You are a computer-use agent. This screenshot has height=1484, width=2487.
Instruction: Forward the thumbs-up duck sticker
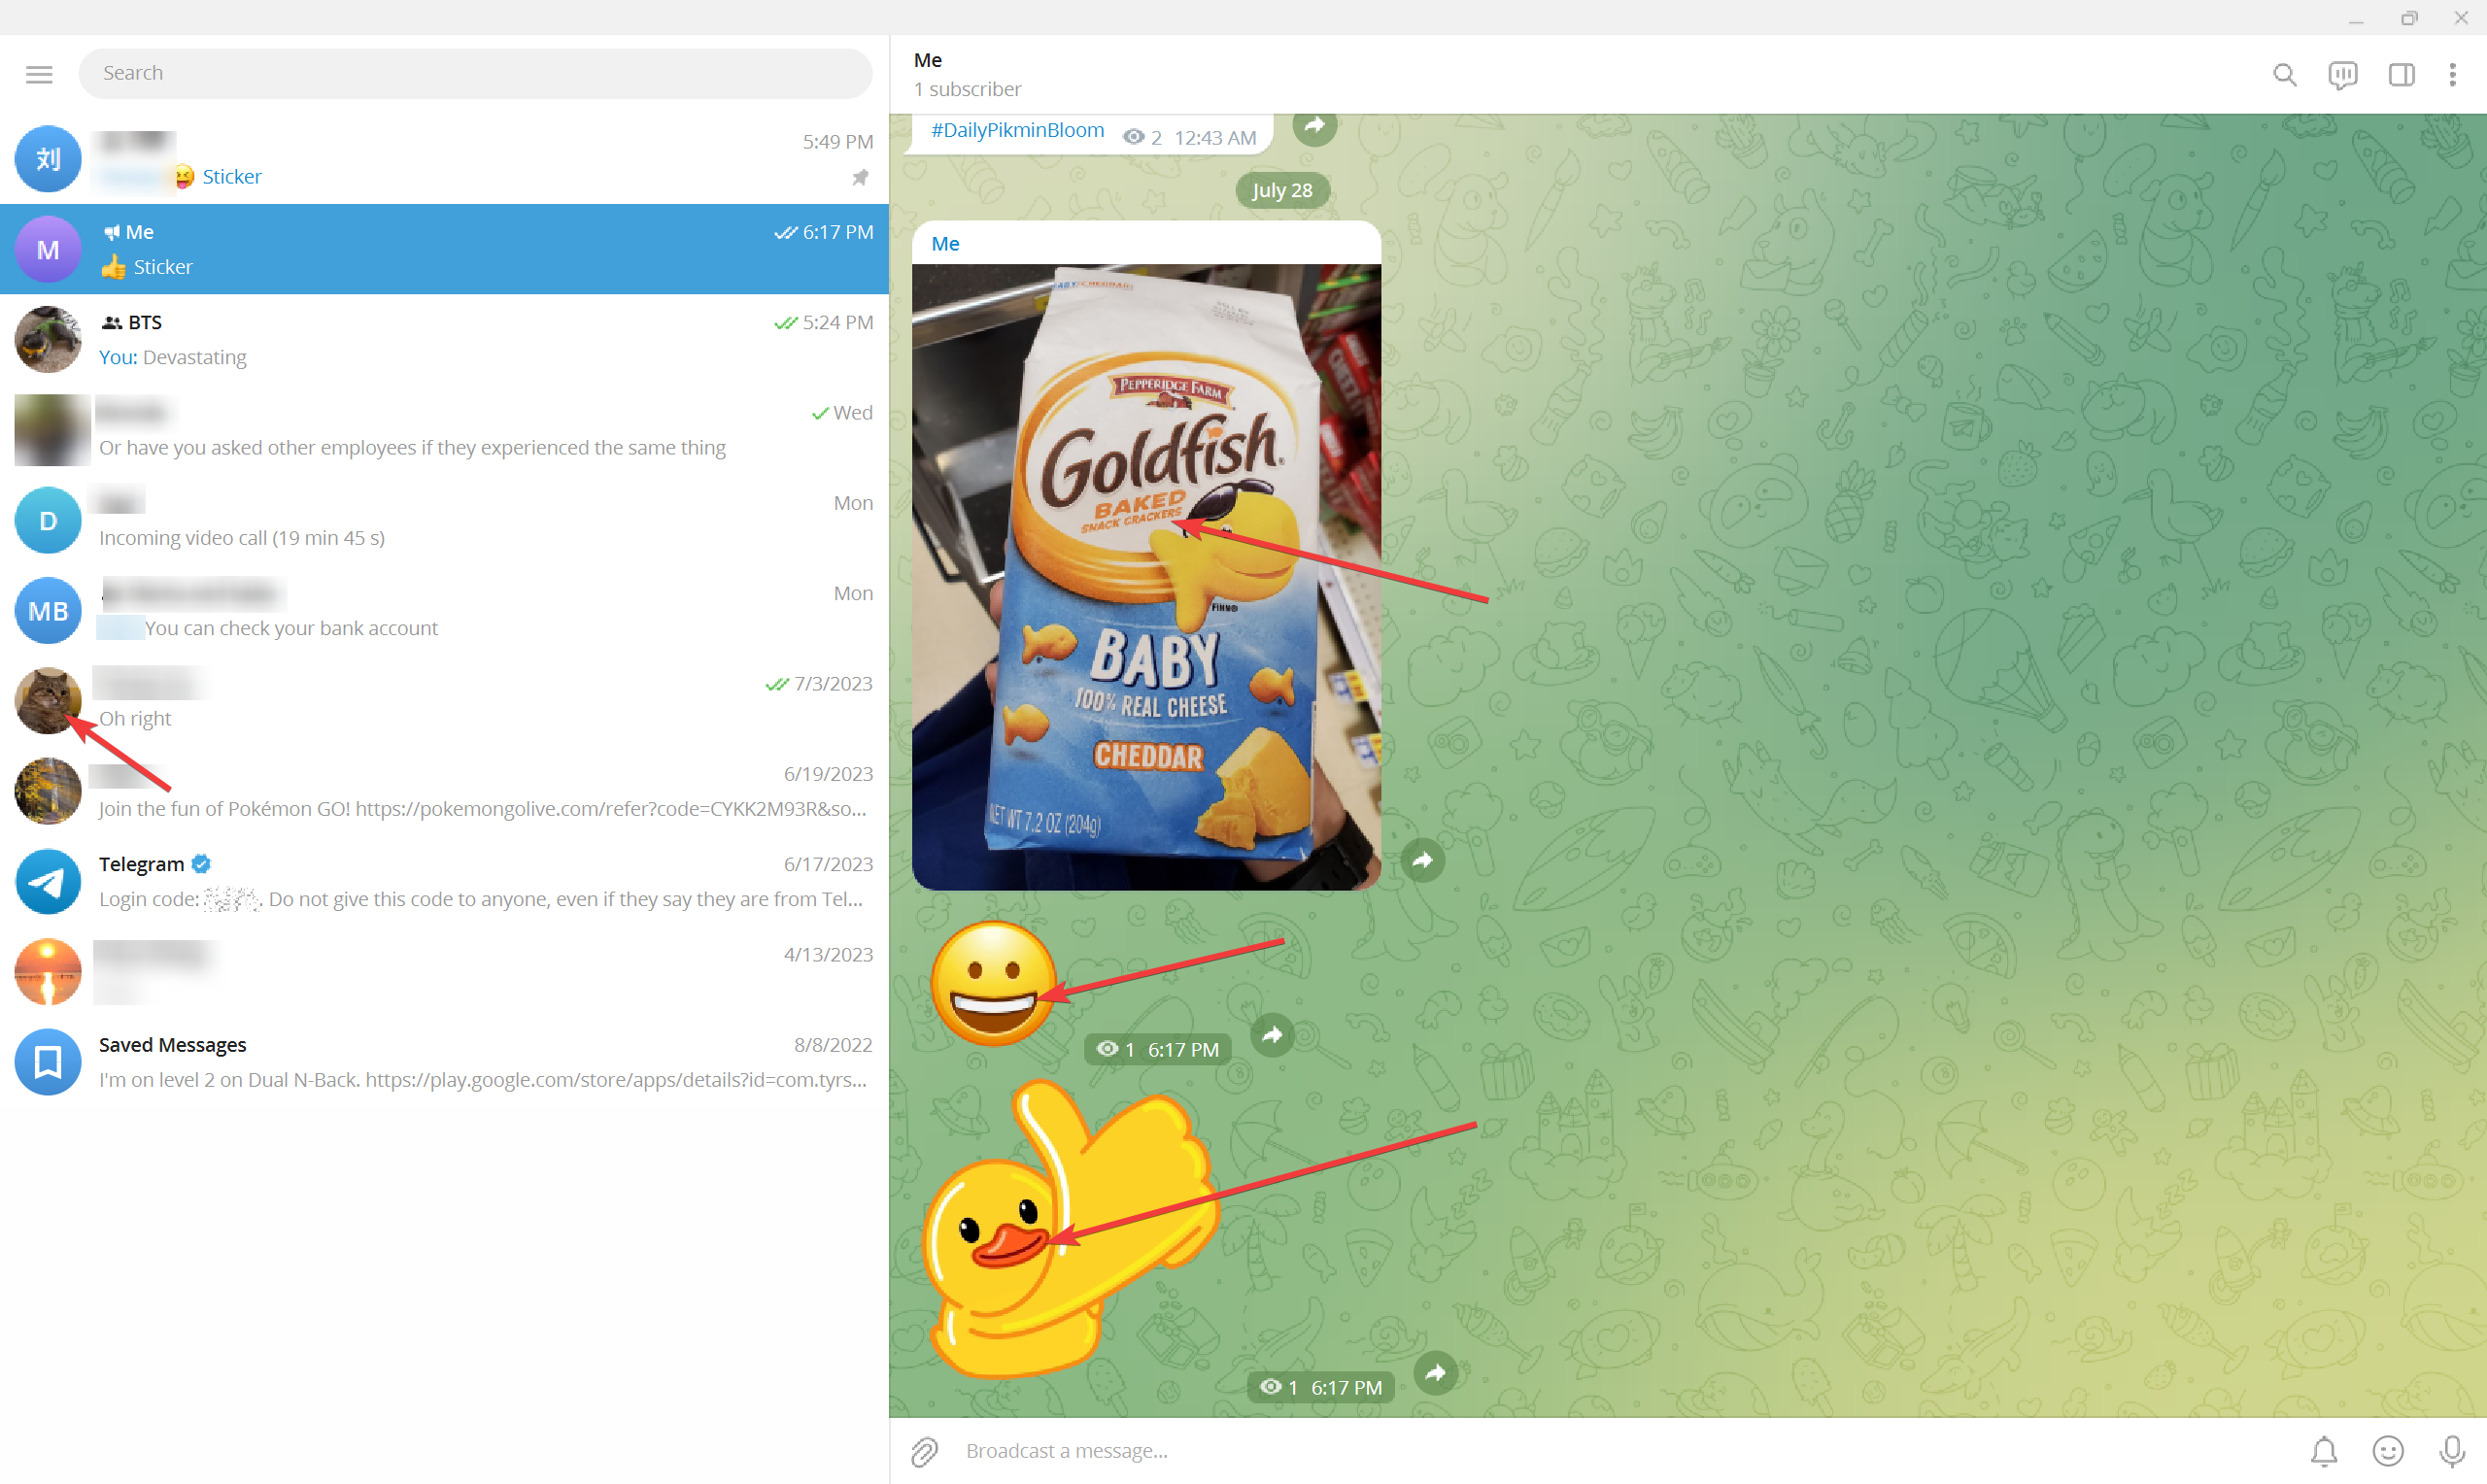click(1436, 1373)
